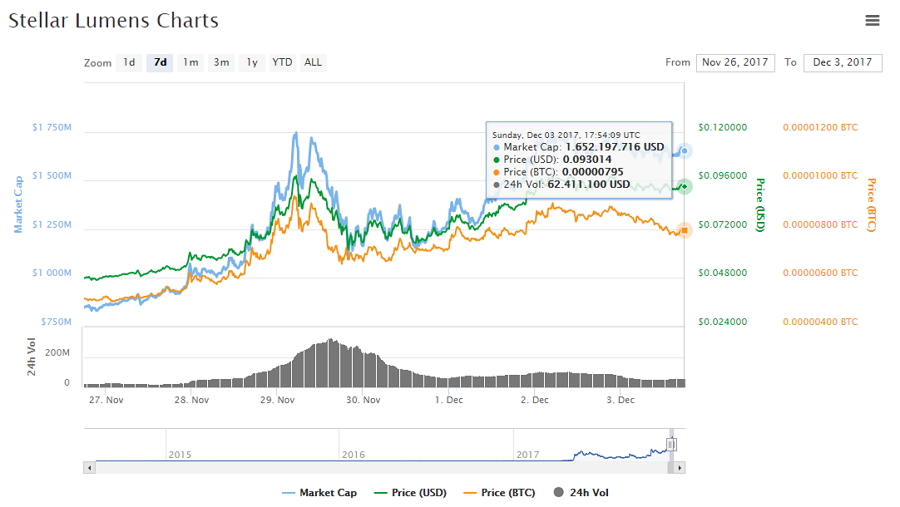900x507 pixels.
Task: Select the ALL zoom range
Action: click(x=313, y=62)
